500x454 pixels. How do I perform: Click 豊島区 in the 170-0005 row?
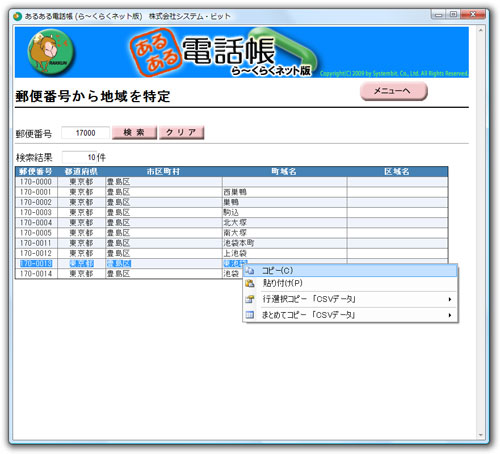point(164,233)
